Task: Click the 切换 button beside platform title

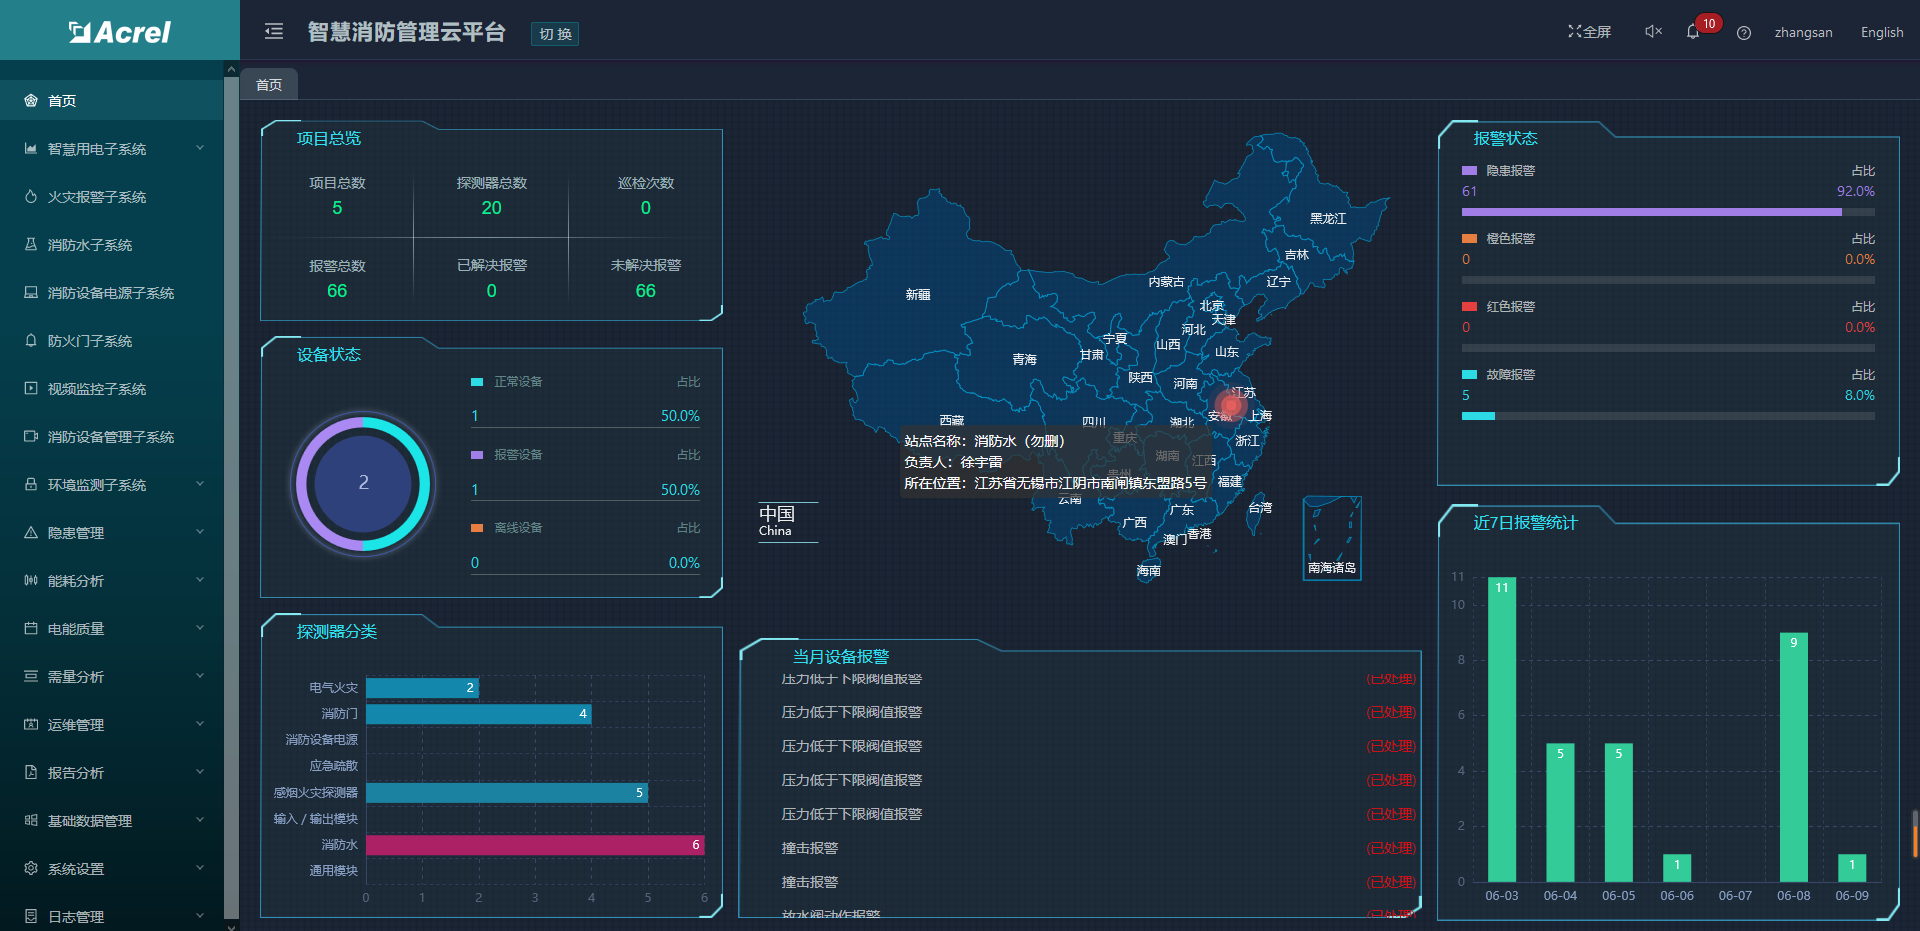Action: click(x=555, y=34)
